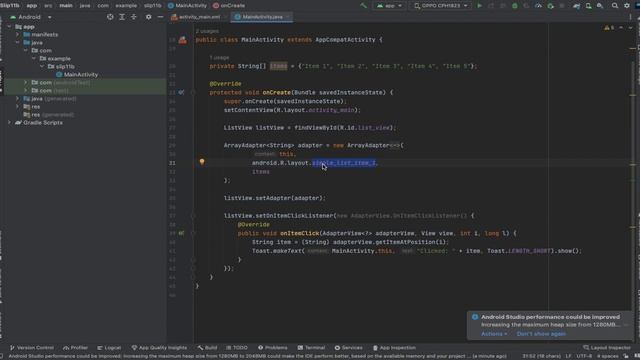Click the 31:52 cursor position in status bar
Image resolution: width=640 pixels, height=360 pixels.
tap(541, 356)
